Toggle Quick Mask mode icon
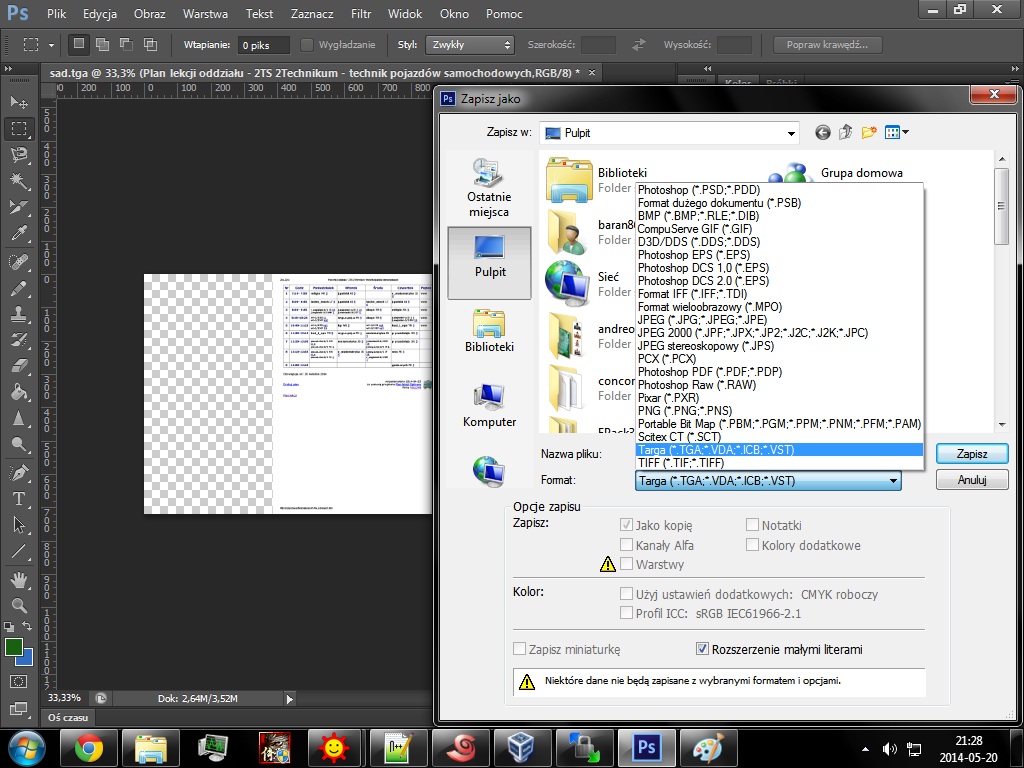Viewport: 1024px width, 768px height. pos(19,682)
